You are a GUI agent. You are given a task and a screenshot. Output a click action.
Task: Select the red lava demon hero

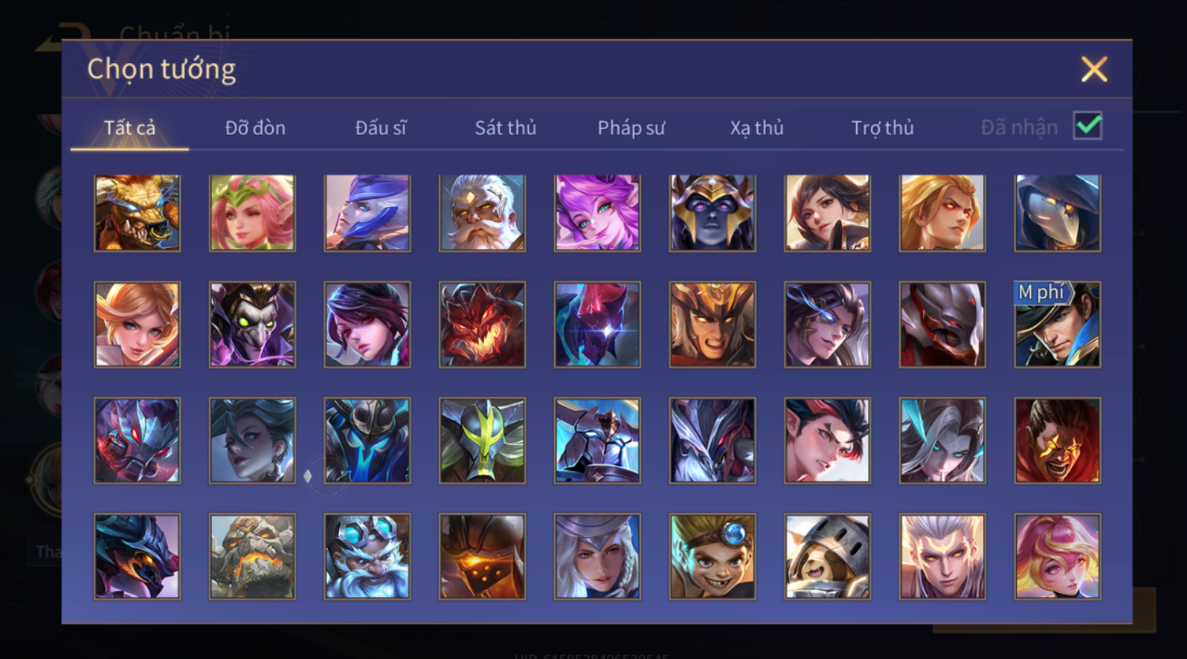tap(482, 325)
